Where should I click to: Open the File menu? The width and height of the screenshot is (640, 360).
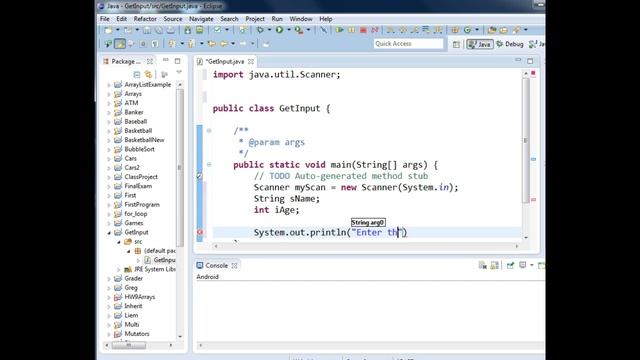pos(104,19)
